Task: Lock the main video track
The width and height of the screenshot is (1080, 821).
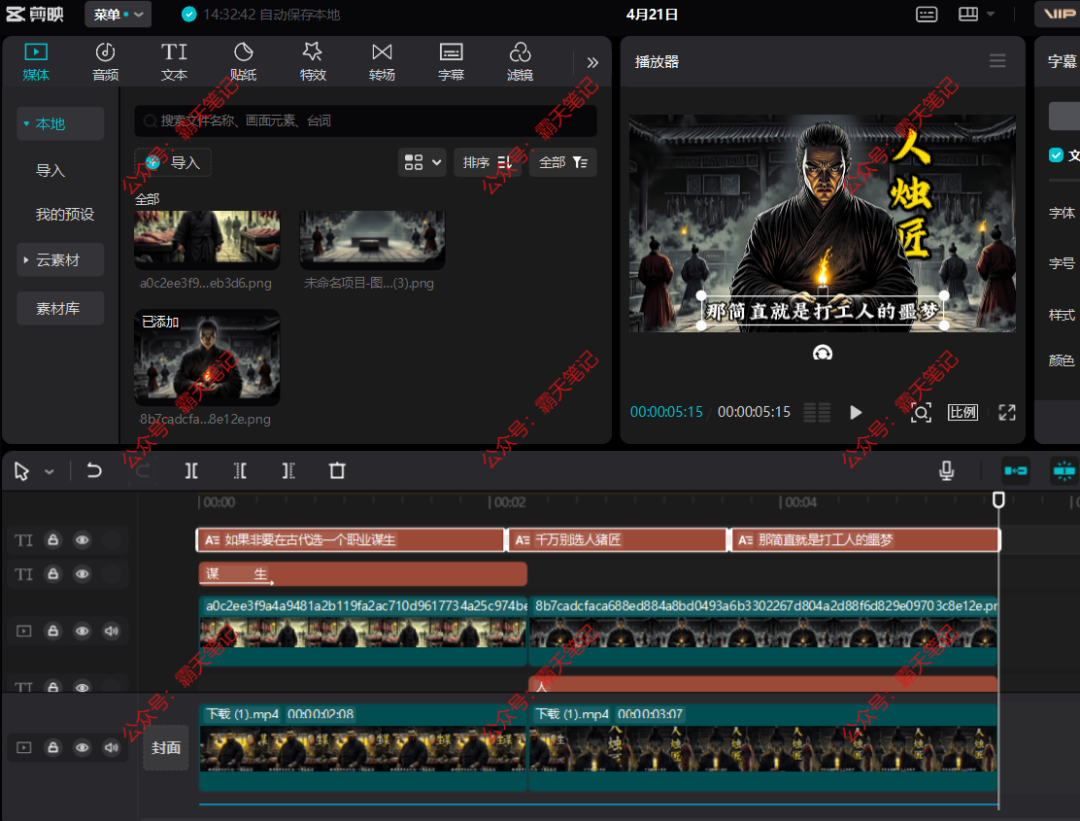Action: click(x=53, y=747)
